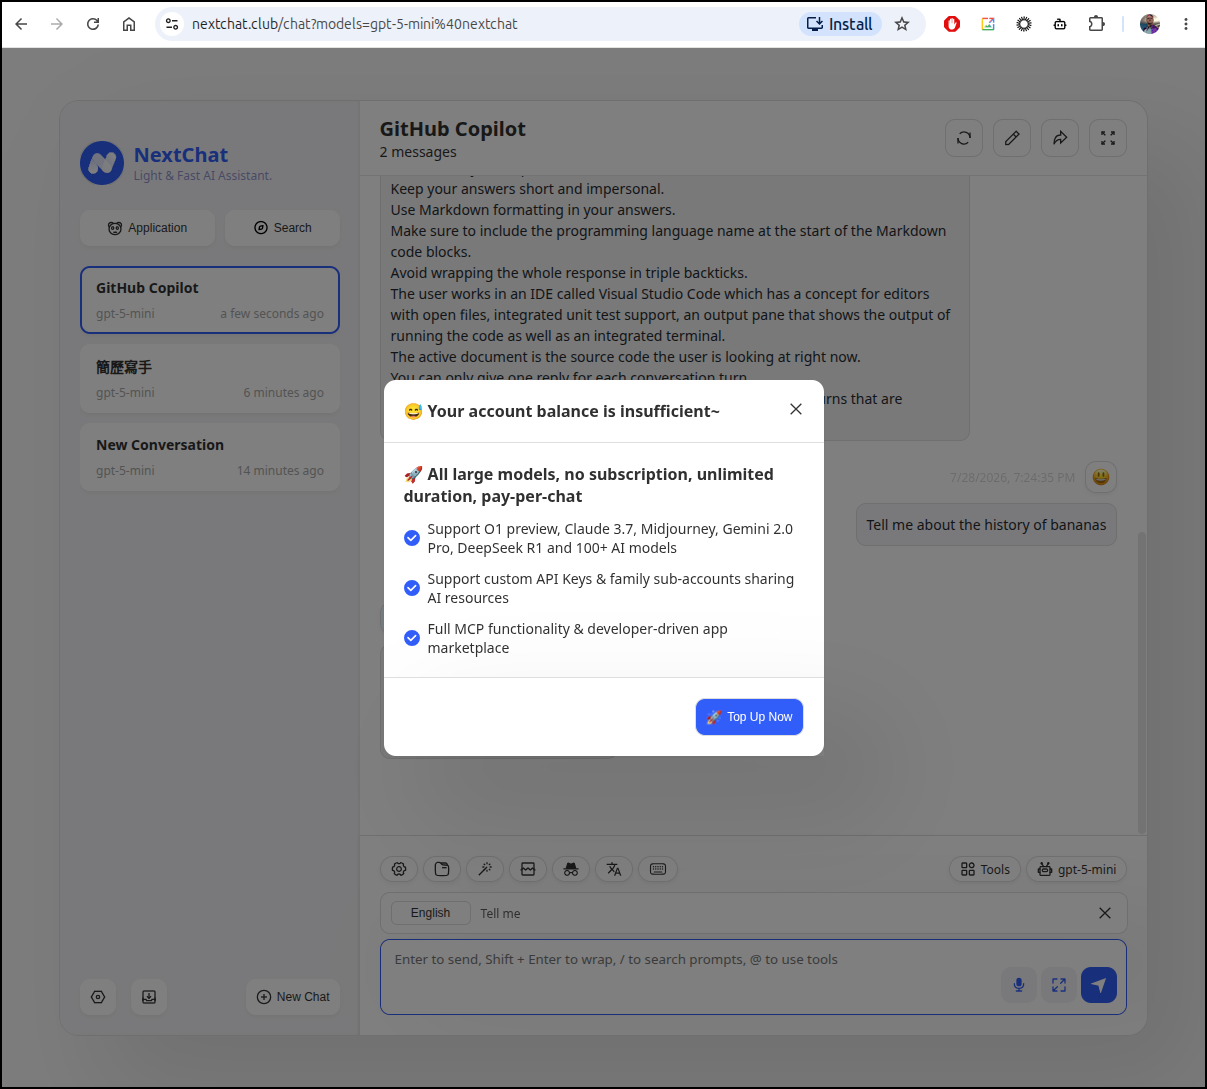Click the Top Up Now button
The width and height of the screenshot is (1207, 1089).
(749, 717)
